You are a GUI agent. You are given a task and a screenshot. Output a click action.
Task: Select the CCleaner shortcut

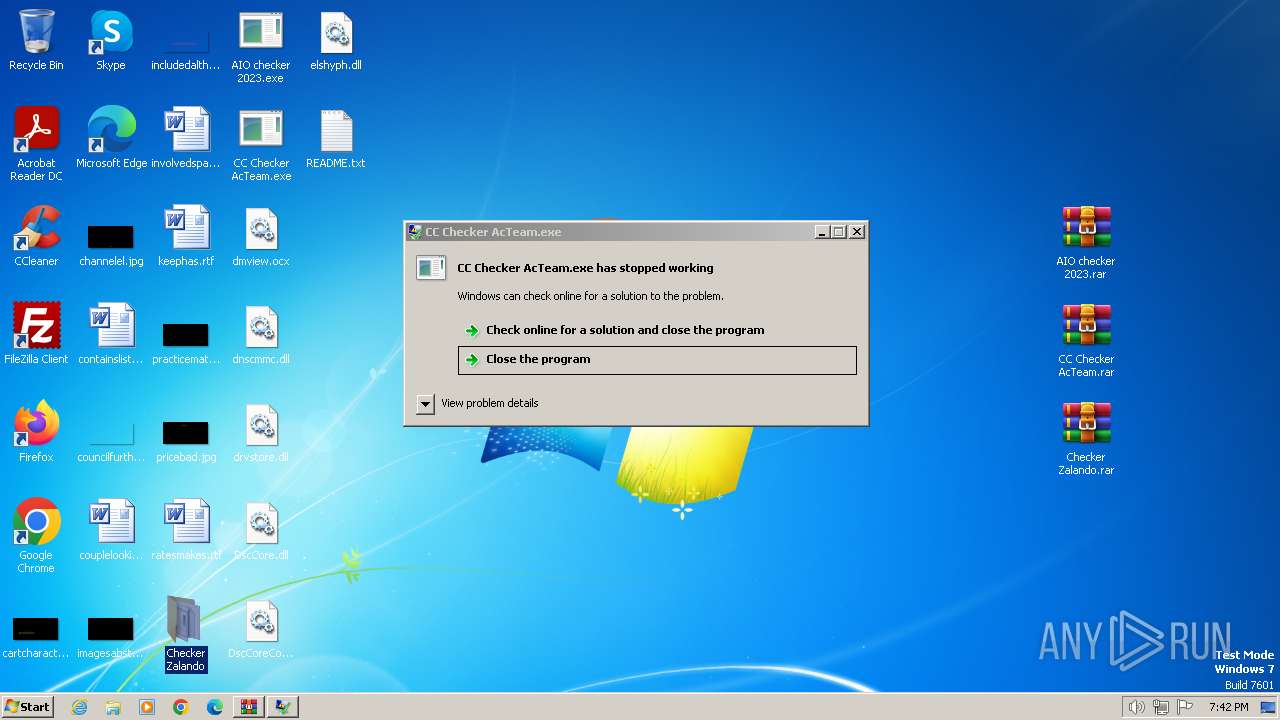[x=36, y=236]
